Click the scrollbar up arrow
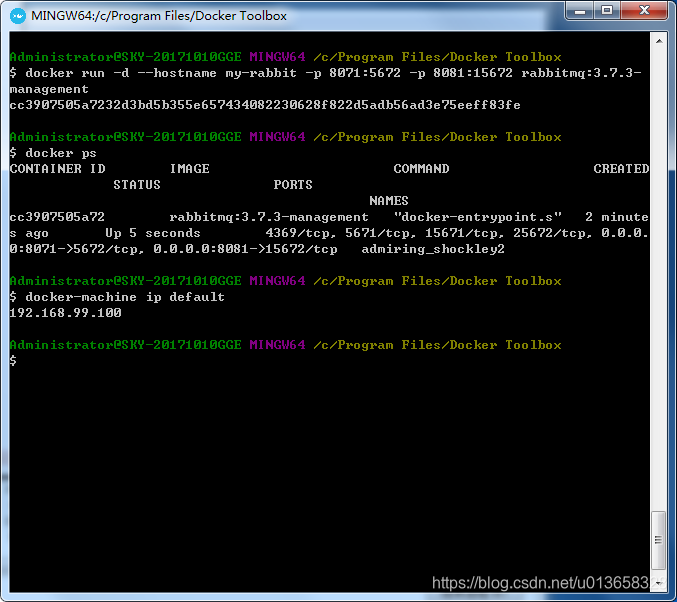The width and height of the screenshot is (677, 602). (x=659, y=41)
